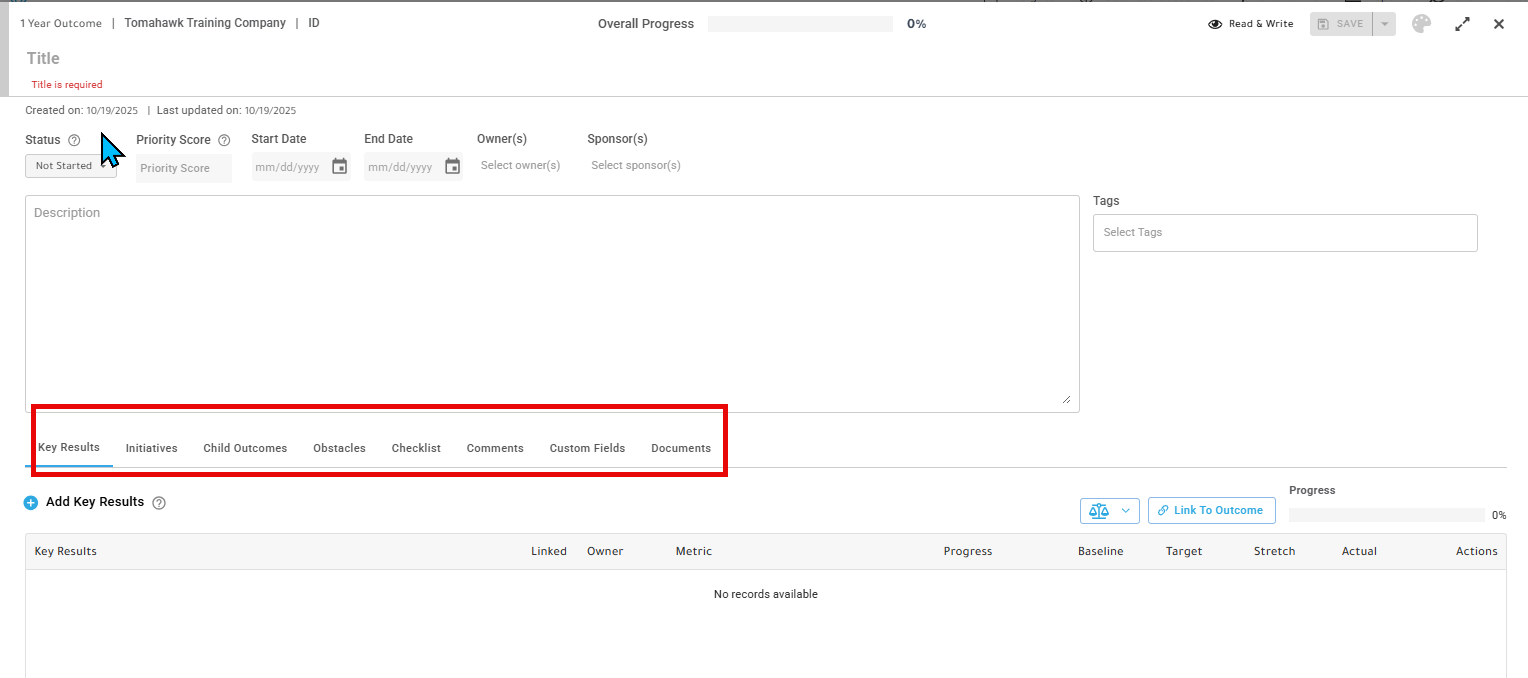Screen dimensions: 1528x678
Task: Open the Select sponsor(s) dropdown
Action: [636, 165]
